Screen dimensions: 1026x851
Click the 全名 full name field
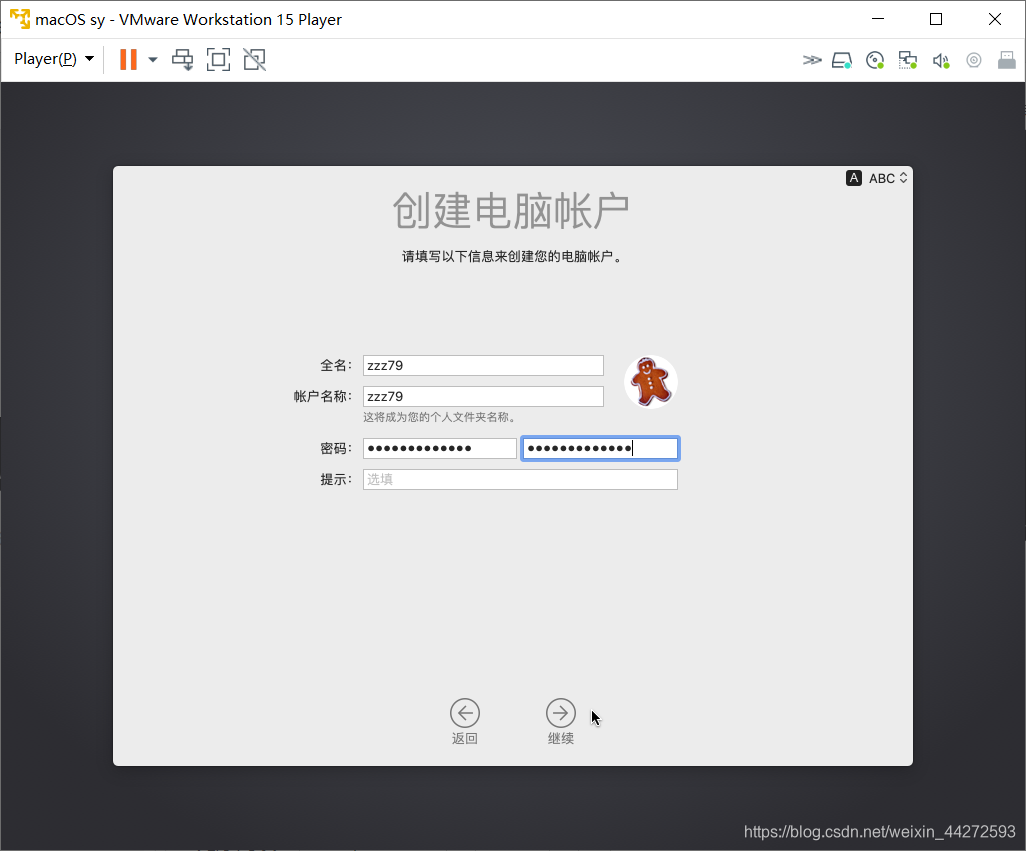pos(483,366)
